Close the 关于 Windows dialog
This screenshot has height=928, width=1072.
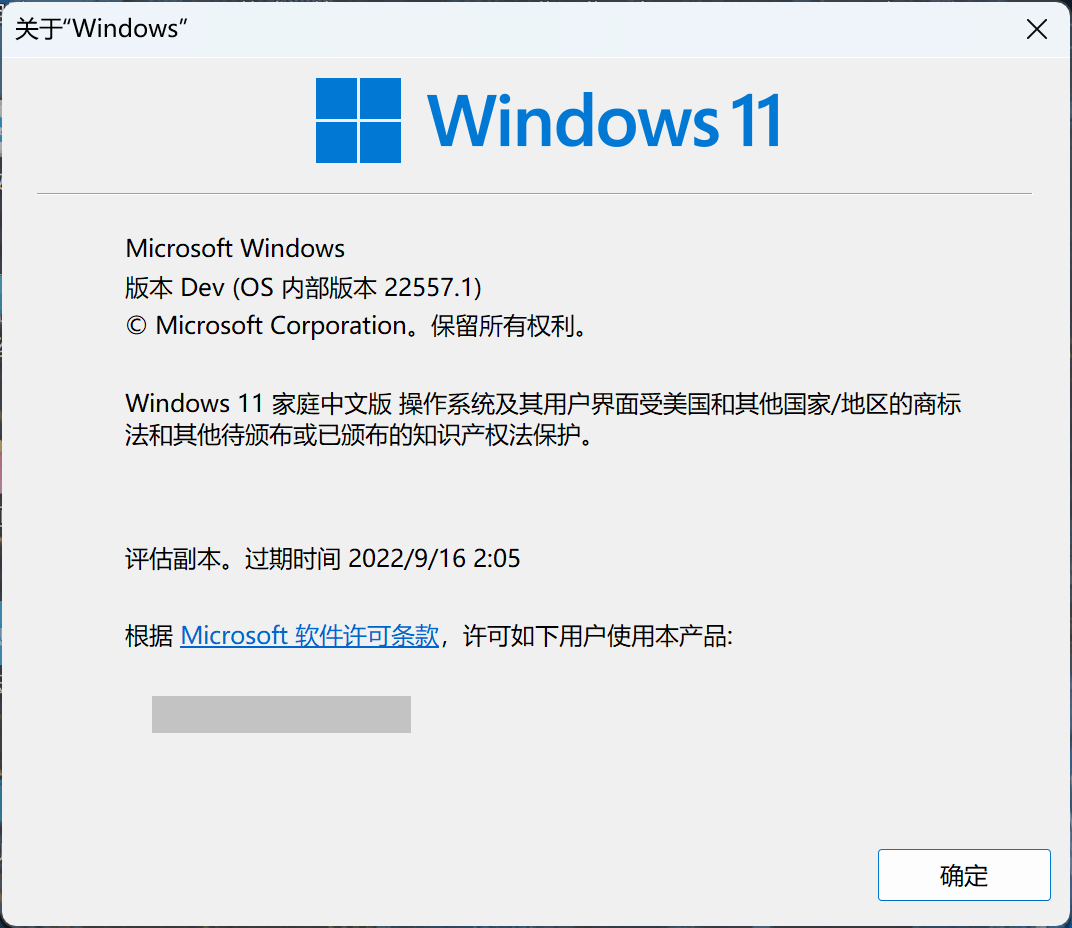click(1036, 29)
